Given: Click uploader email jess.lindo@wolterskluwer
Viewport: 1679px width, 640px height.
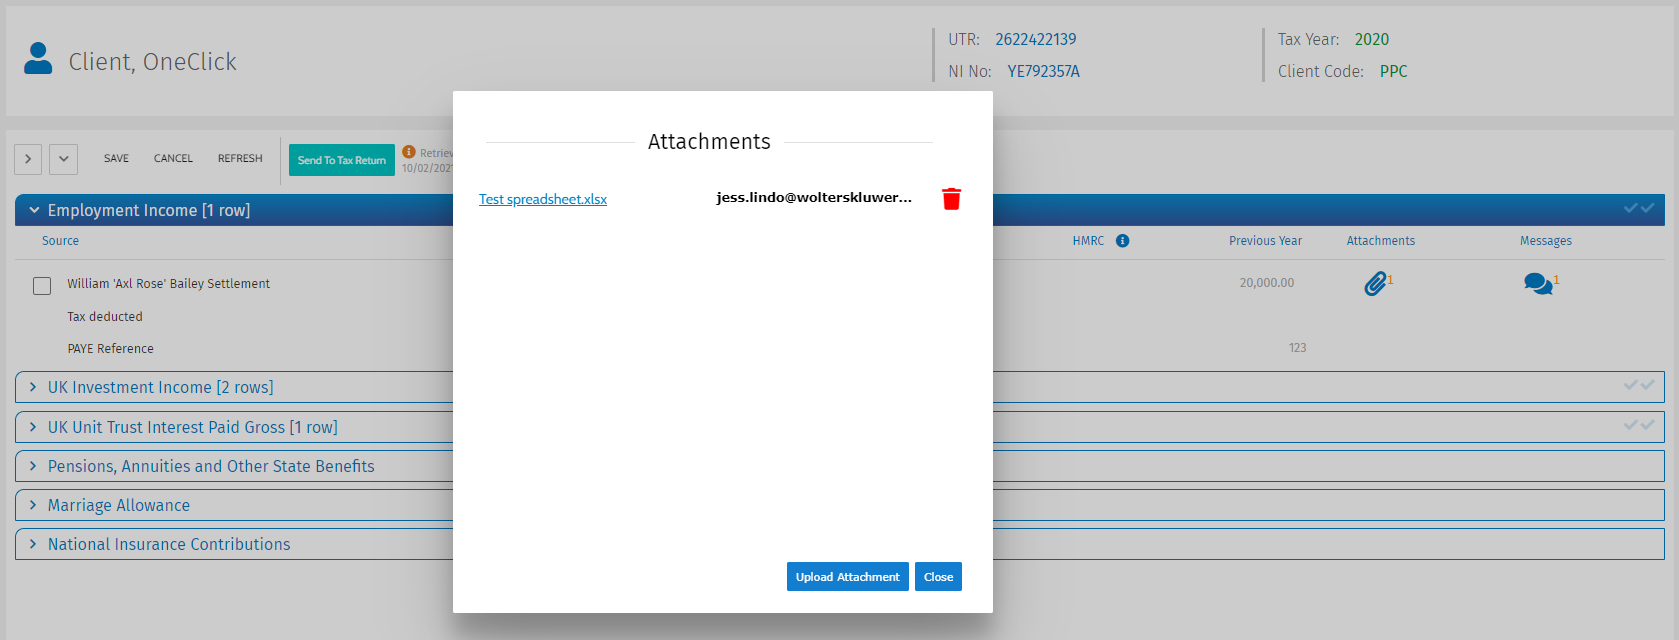Looking at the screenshot, I should coord(814,197).
